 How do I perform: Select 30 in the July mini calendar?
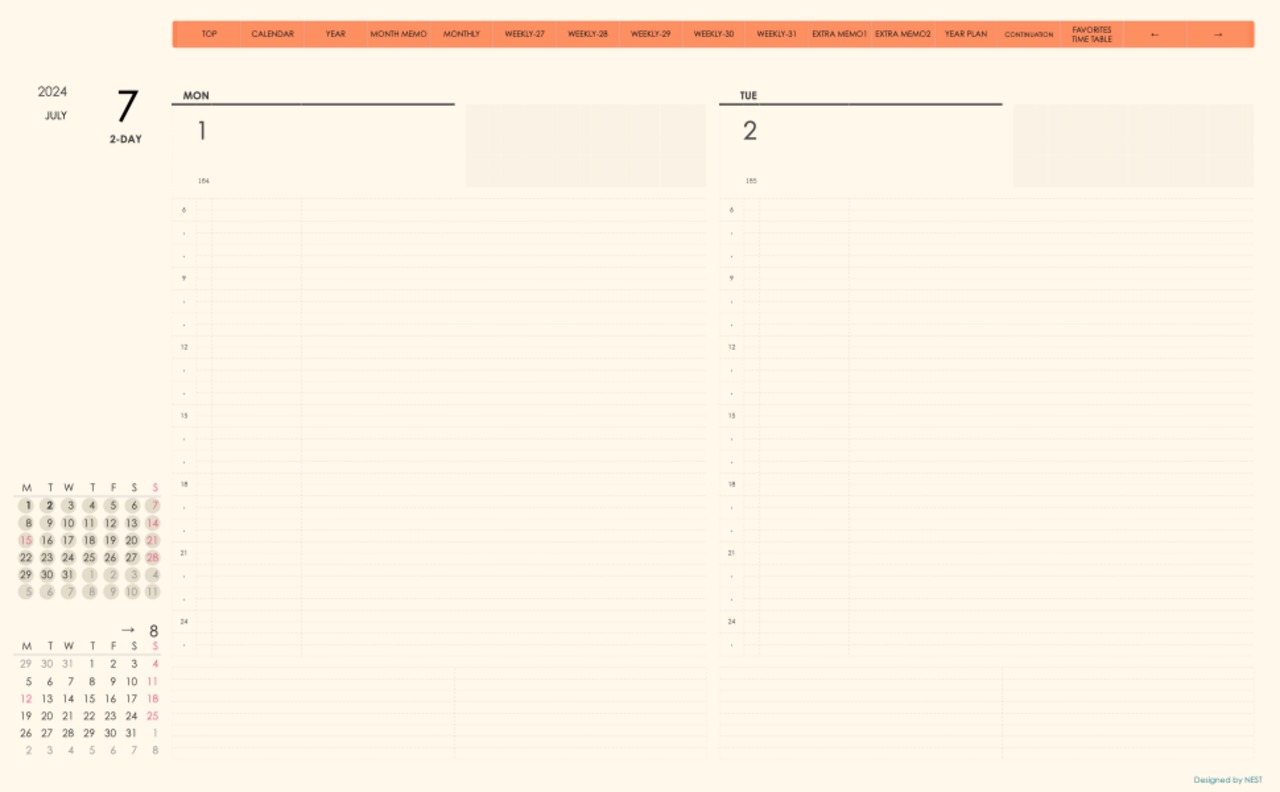pos(47,575)
